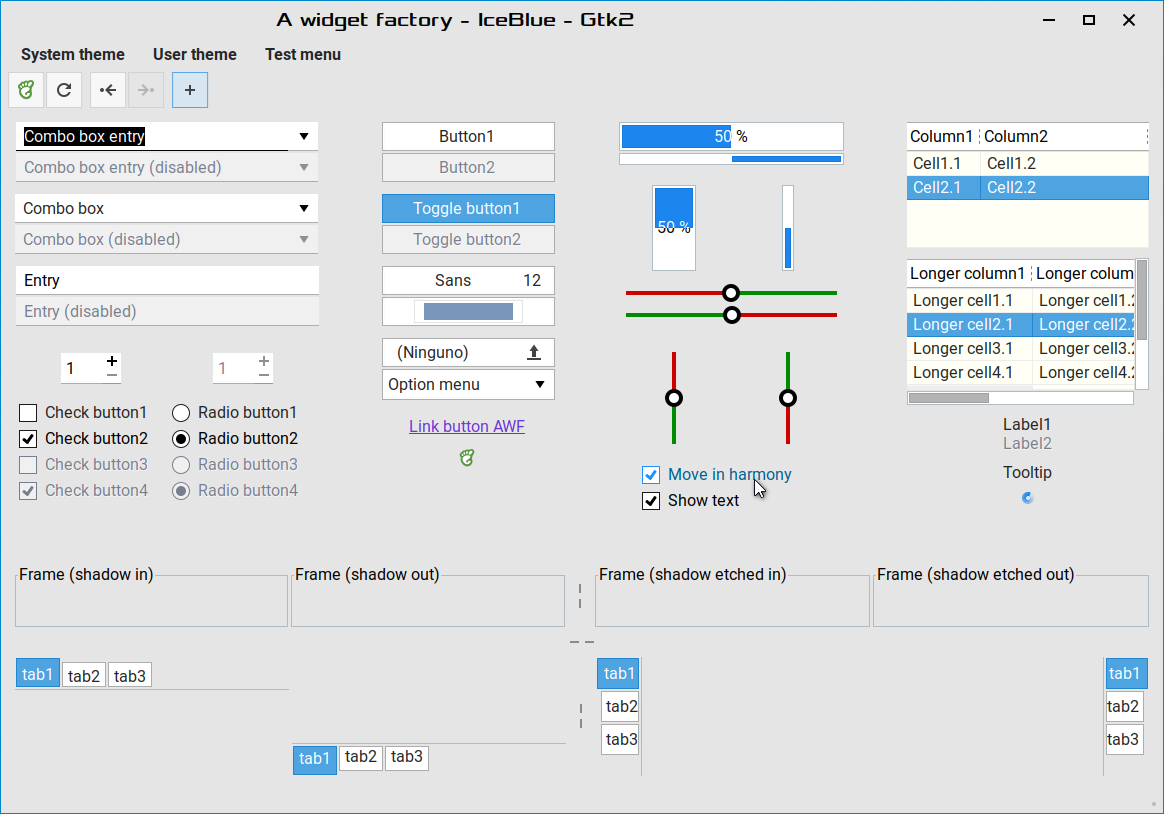Image resolution: width=1164 pixels, height=814 pixels.
Task: Open the Combo box dropdown
Action: click(x=167, y=209)
